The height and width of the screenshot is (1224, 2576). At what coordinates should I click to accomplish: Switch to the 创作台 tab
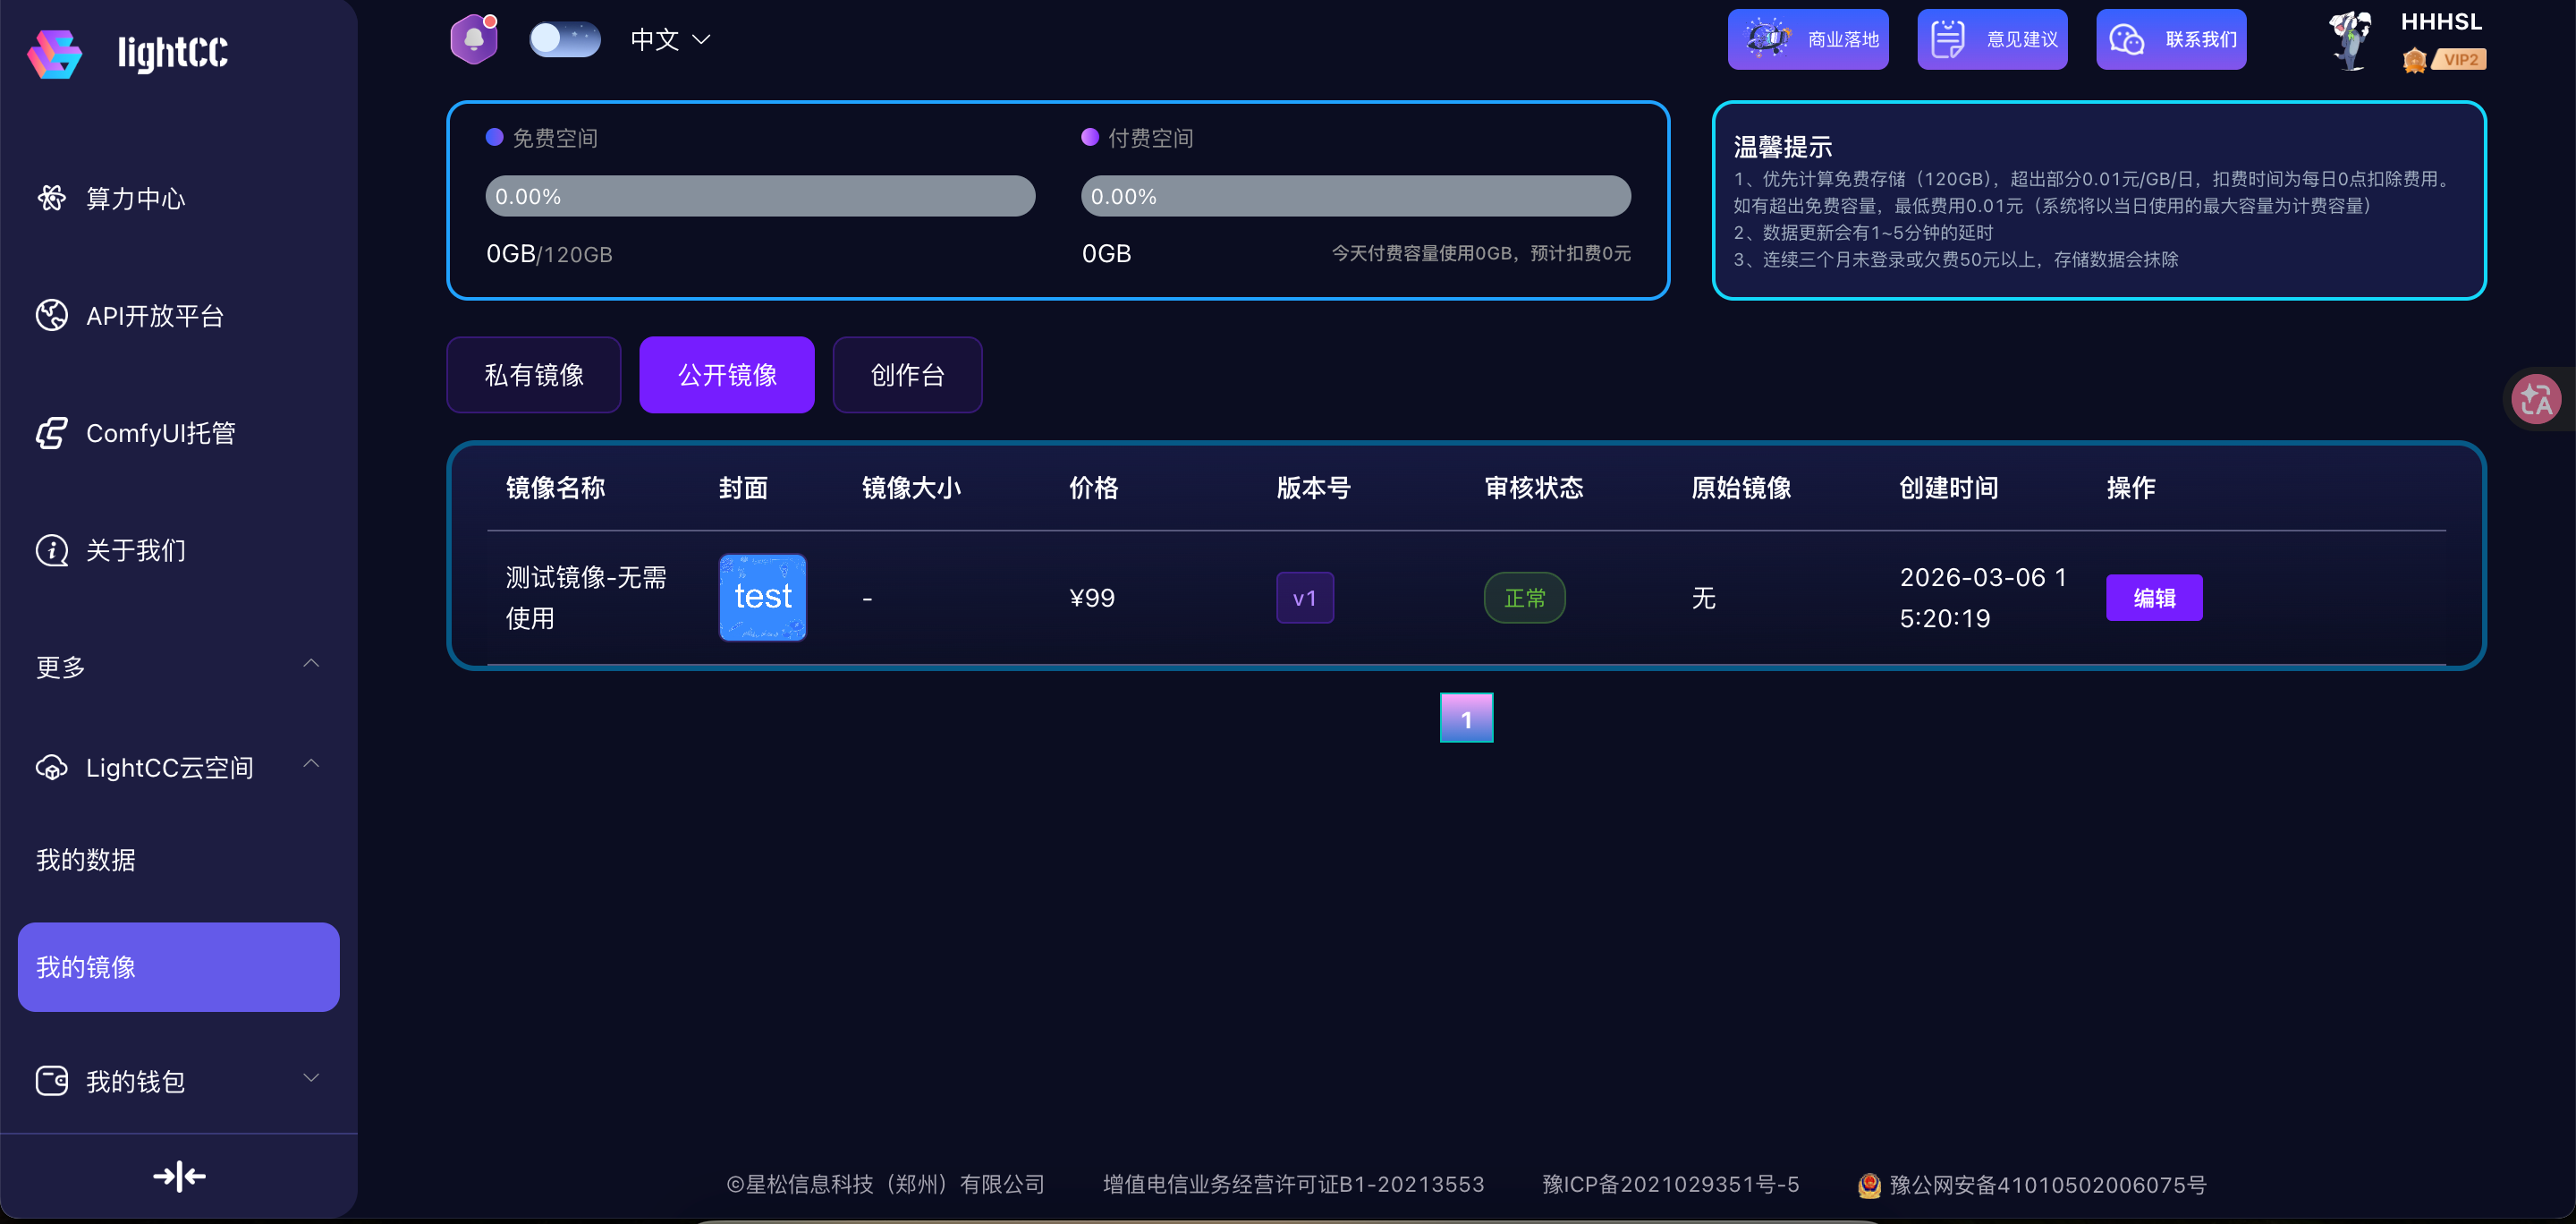click(906, 375)
